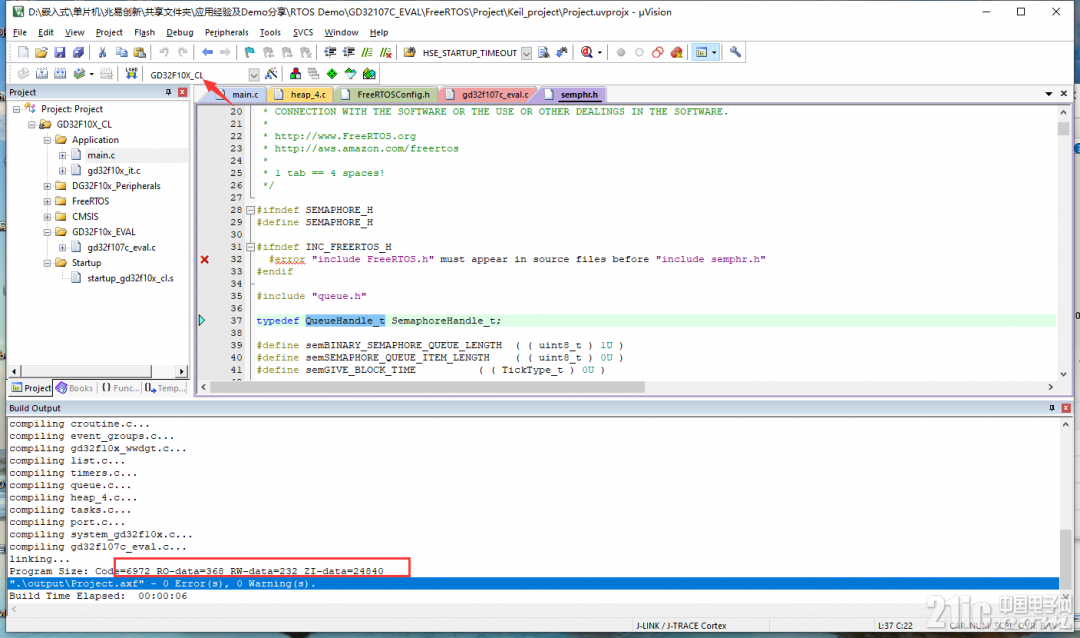The height and width of the screenshot is (638, 1080).
Task: Collapse the #ifndef SEMAPHORE_H fold at line 28
Action: click(251, 210)
